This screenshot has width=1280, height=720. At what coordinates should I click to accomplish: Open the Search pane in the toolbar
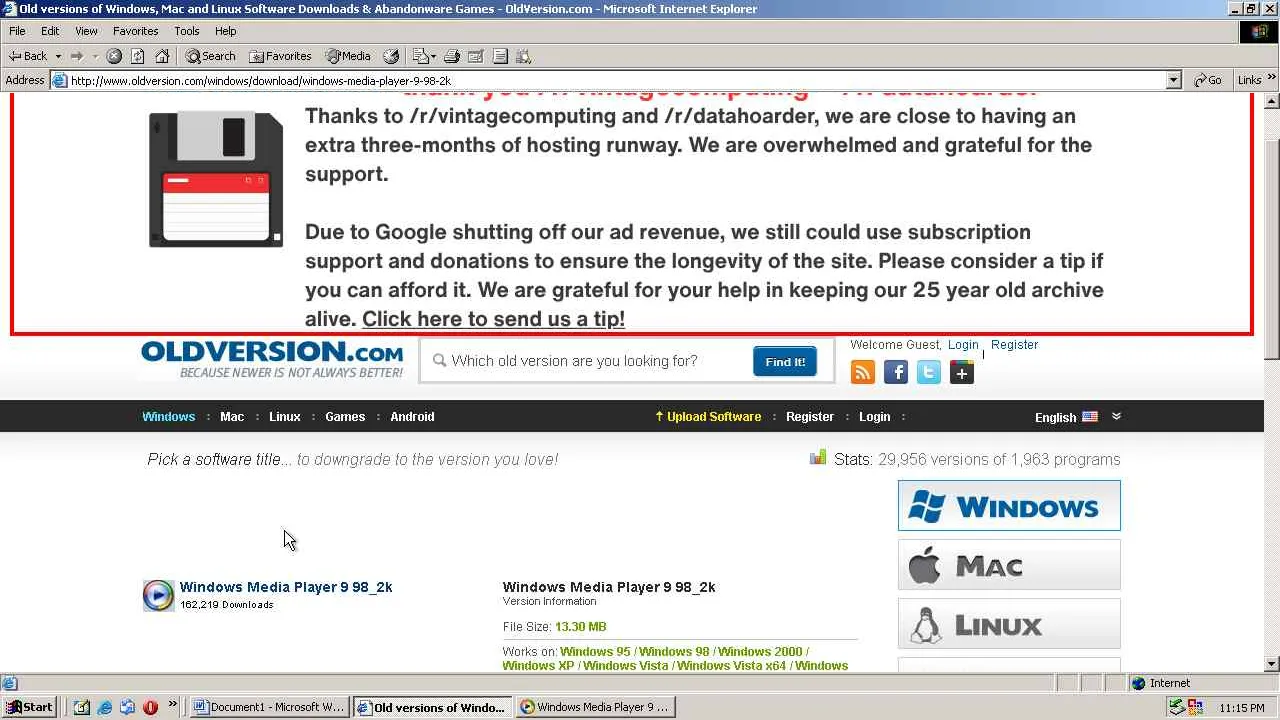[x=211, y=56]
